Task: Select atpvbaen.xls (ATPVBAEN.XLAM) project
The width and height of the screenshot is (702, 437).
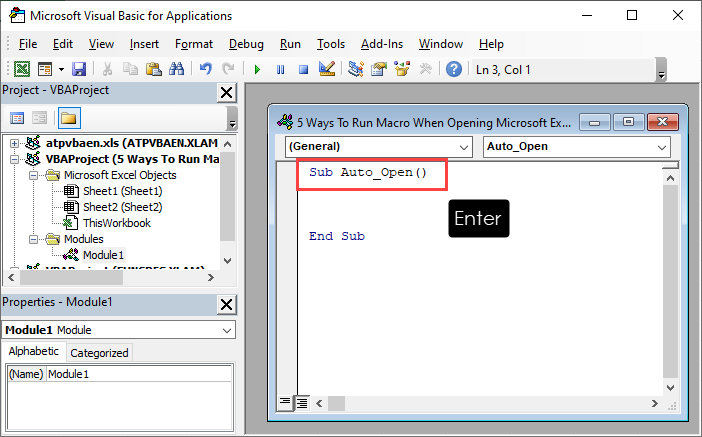Action: point(132,143)
